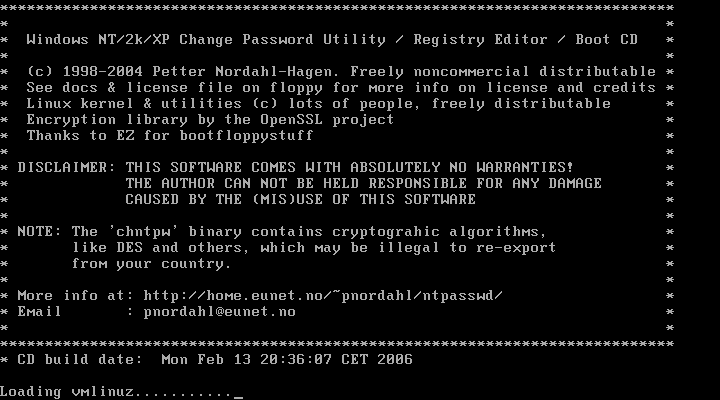
Task: Click 'Thanks to EZ for bootfloppystuff' line
Action: pyautogui.click(x=170, y=136)
